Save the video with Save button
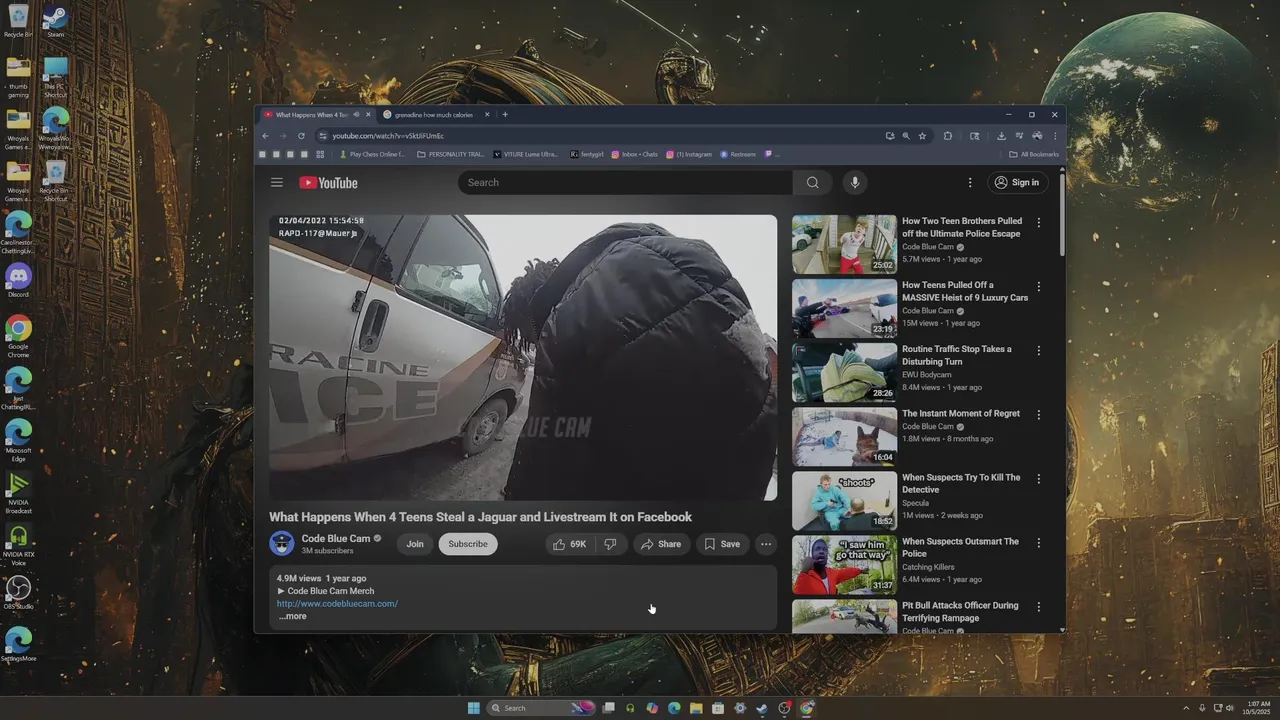 click(x=722, y=544)
